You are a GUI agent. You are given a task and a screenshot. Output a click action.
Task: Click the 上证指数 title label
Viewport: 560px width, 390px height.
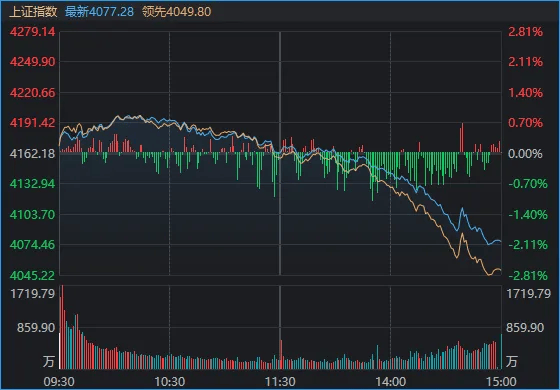33,12
